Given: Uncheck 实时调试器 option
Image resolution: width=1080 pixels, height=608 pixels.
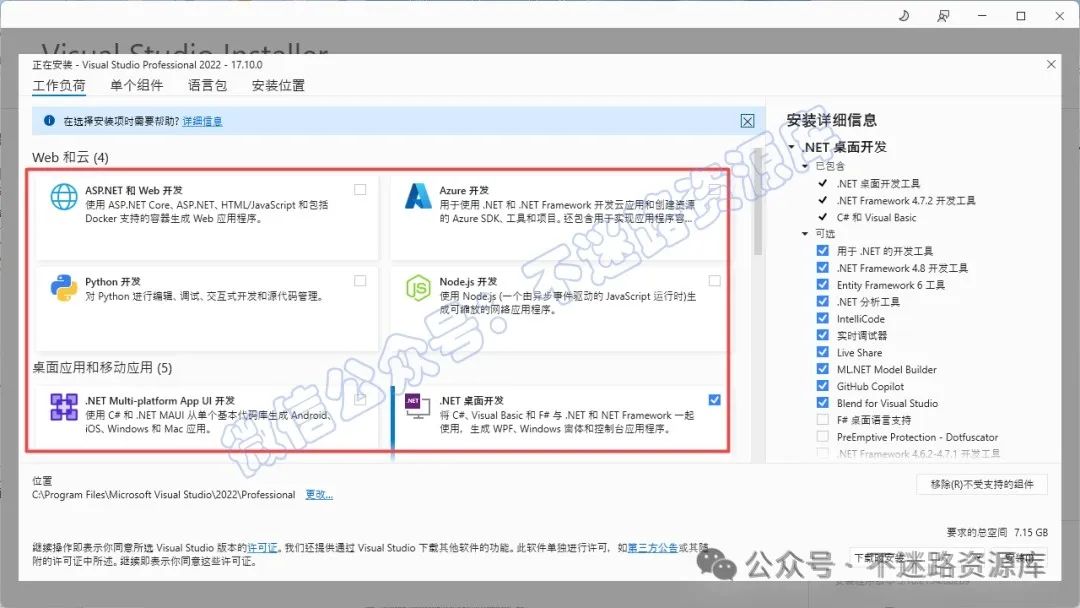Looking at the screenshot, I should pos(822,335).
